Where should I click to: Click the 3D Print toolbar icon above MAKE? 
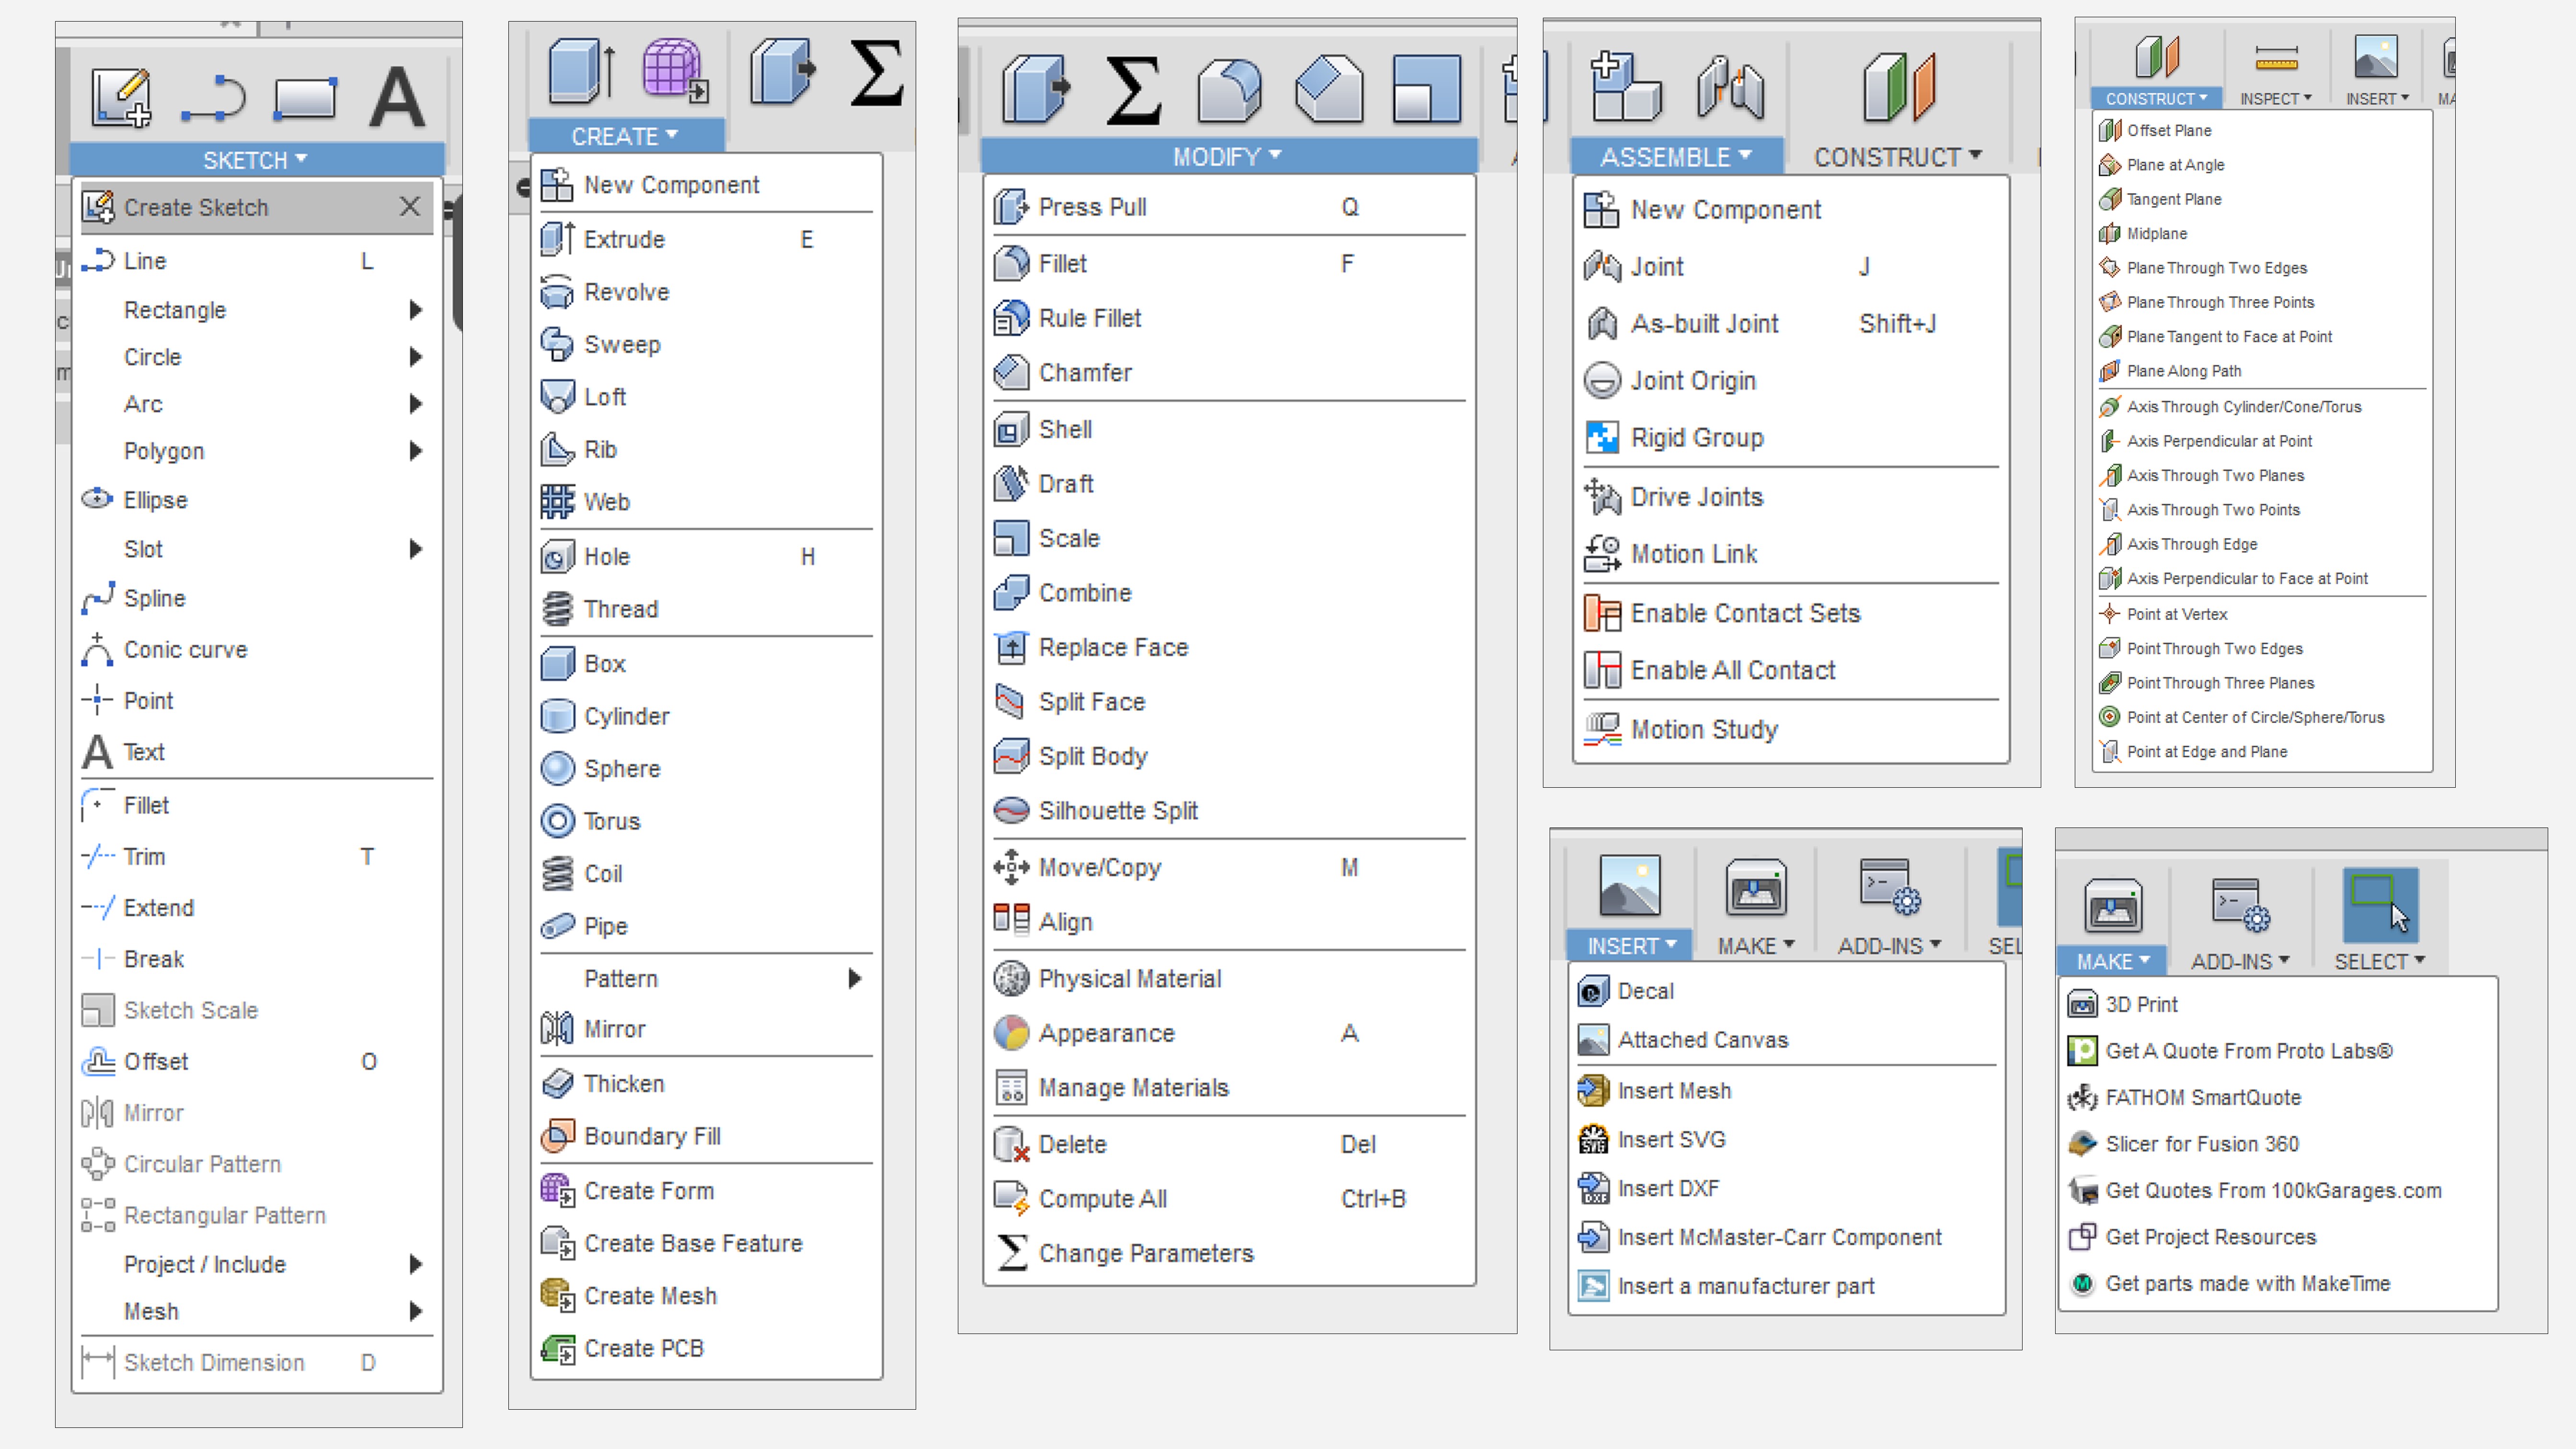point(2112,906)
